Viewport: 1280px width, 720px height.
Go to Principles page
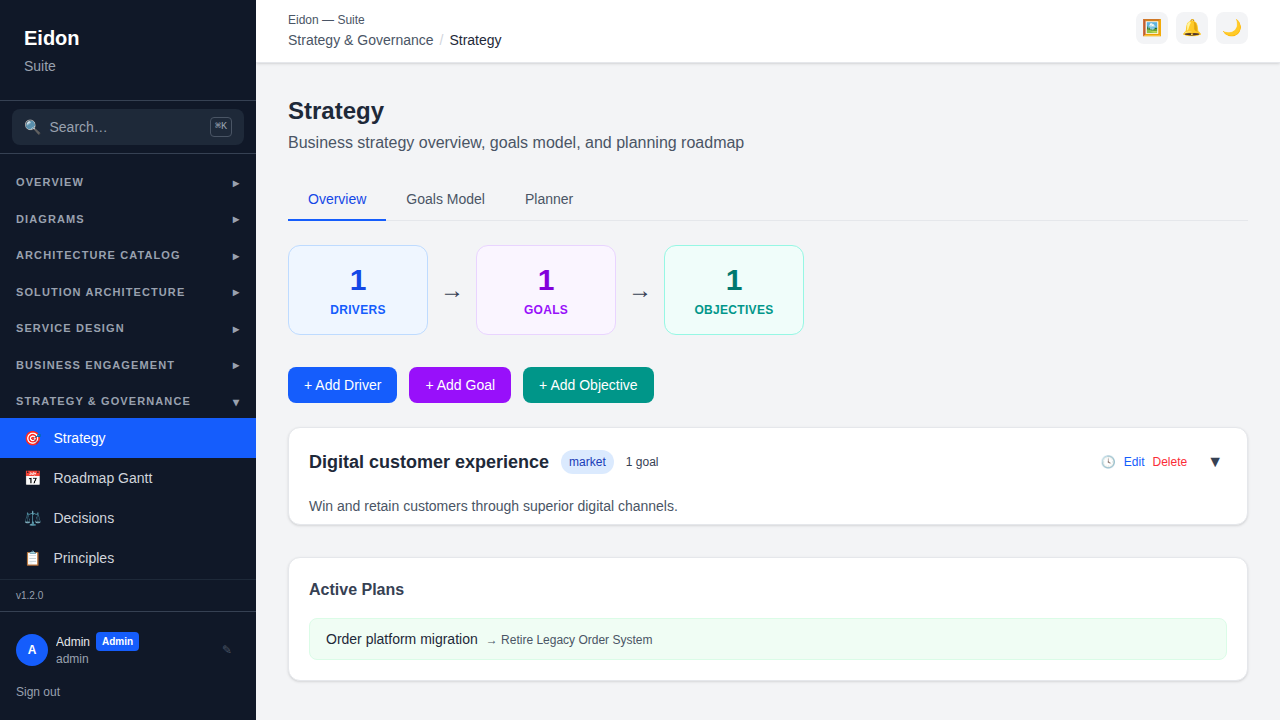[128, 558]
